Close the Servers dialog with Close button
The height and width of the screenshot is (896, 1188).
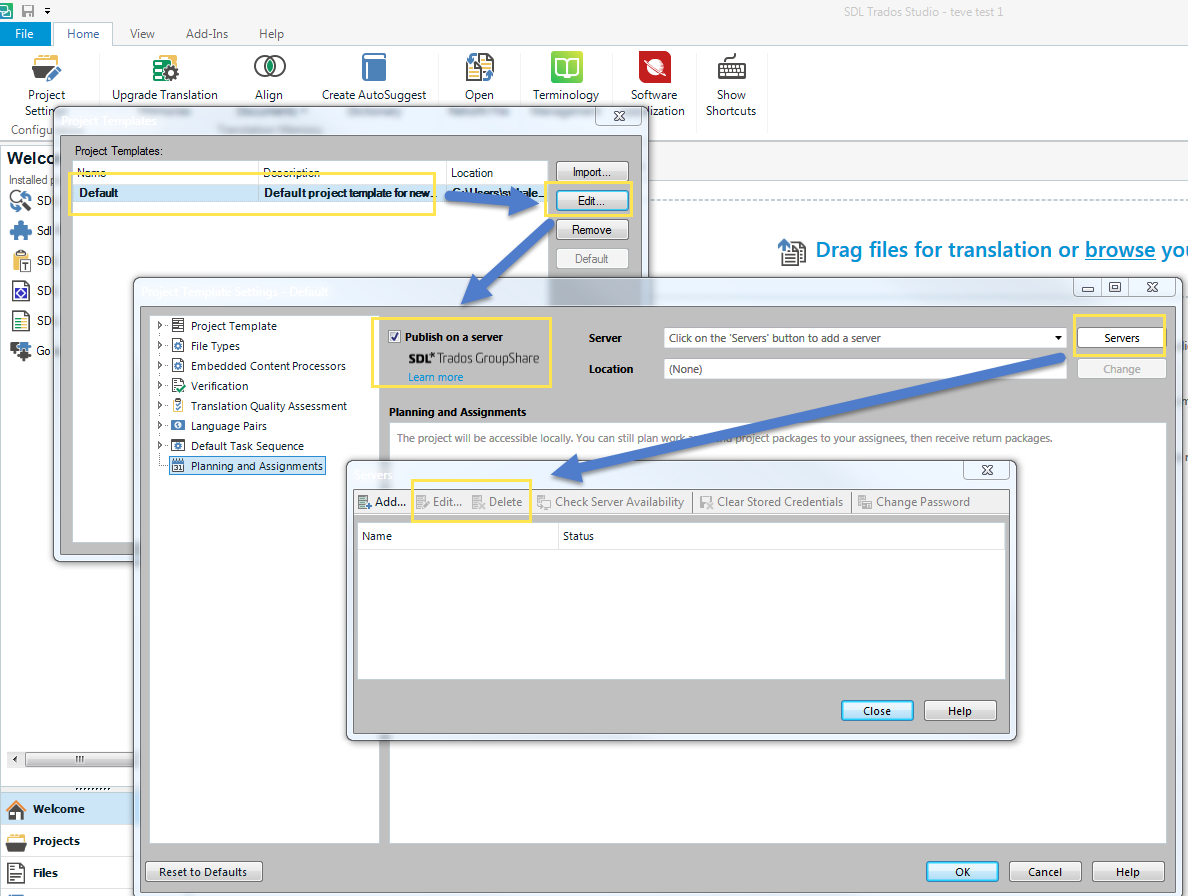877,710
